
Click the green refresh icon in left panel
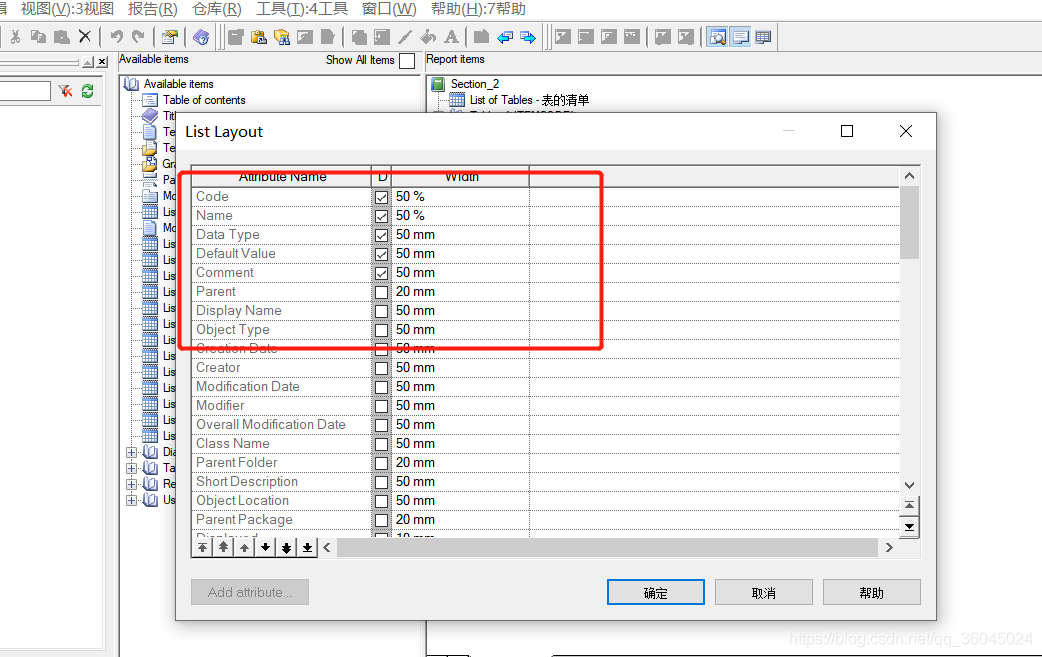[x=87, y=91]
